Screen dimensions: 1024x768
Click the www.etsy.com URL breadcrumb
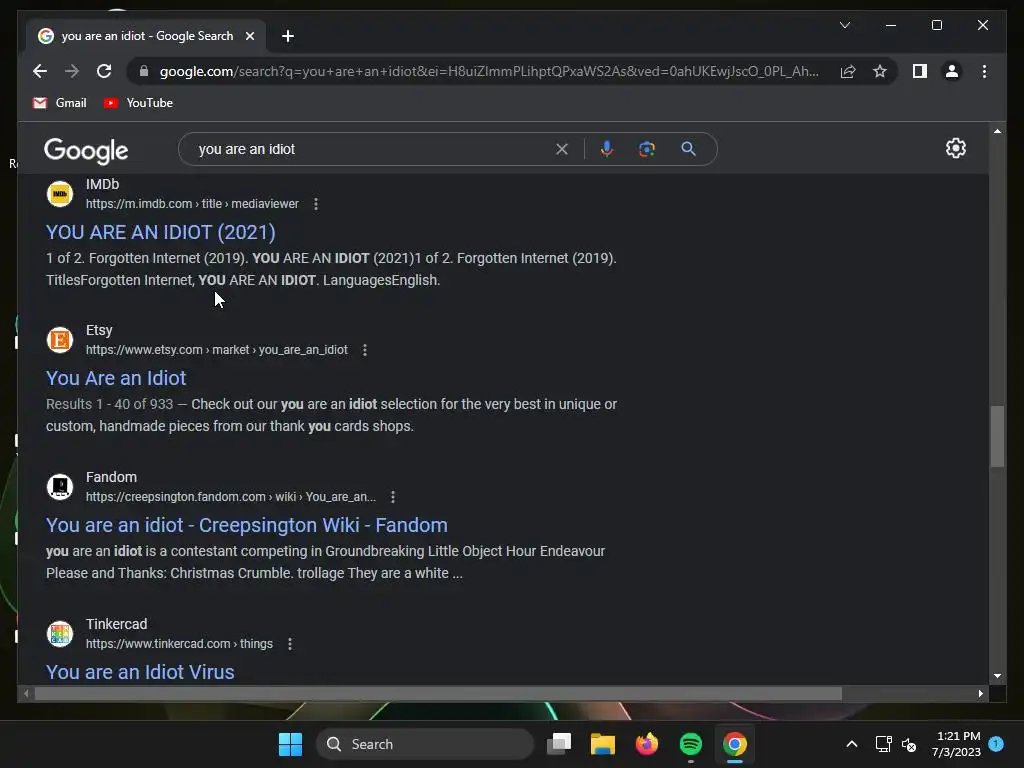pos(216,350)
